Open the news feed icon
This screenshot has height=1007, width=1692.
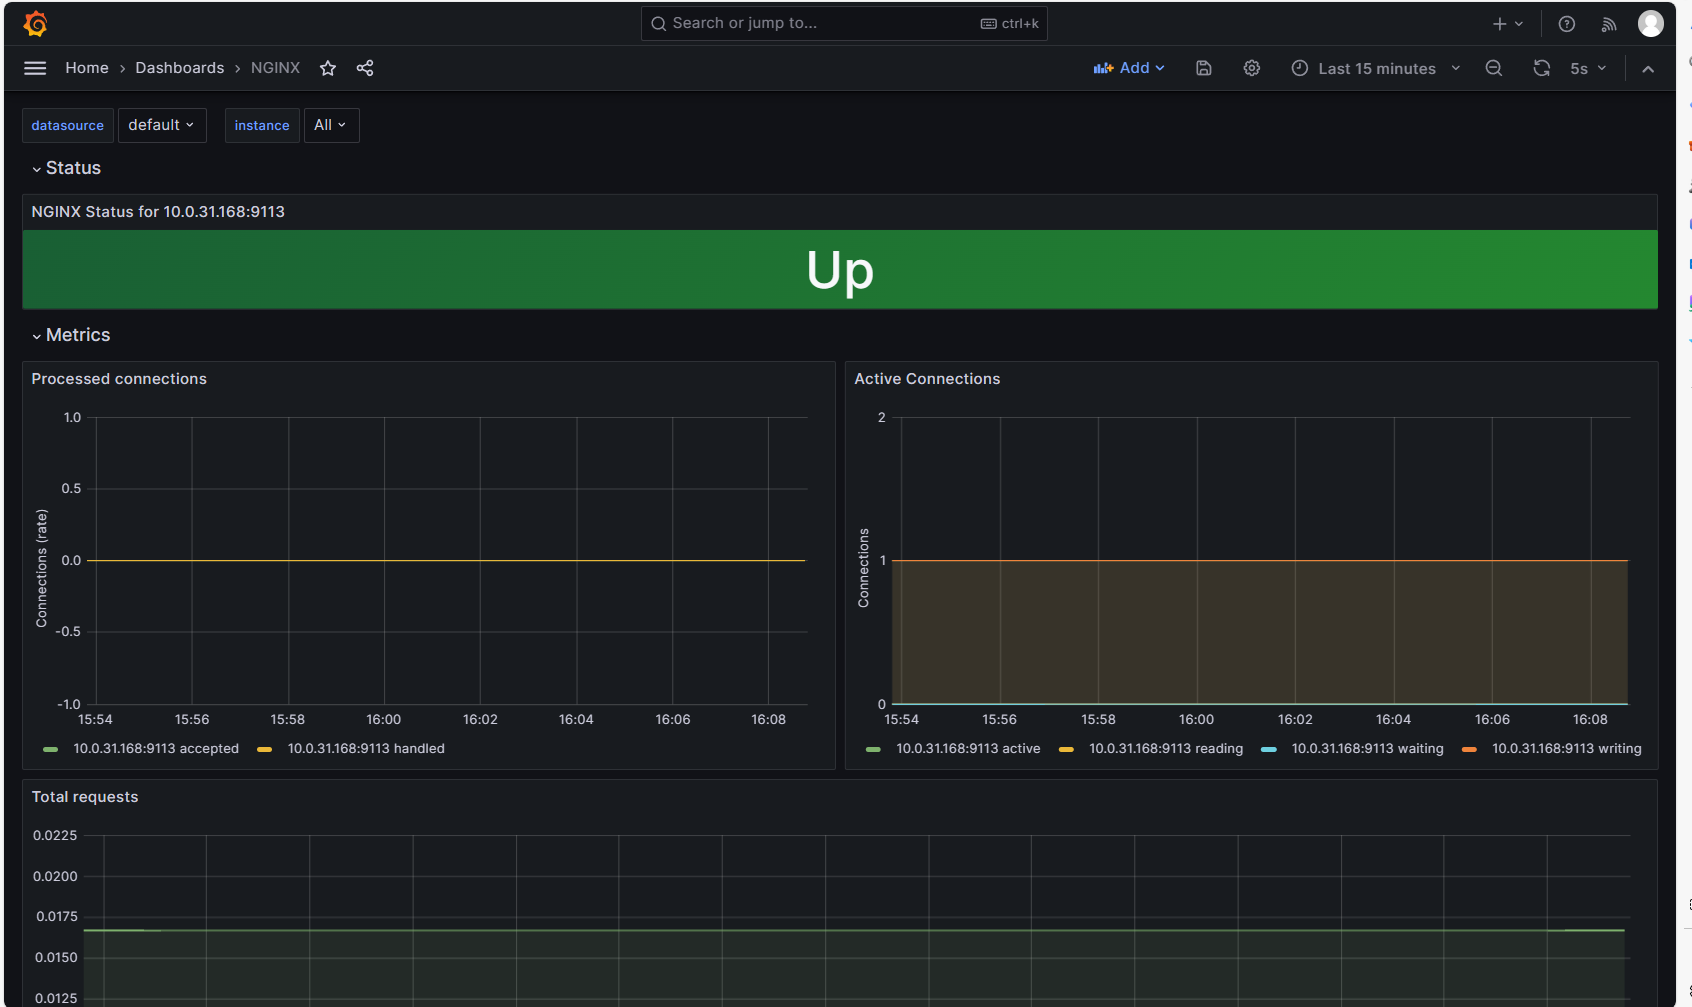[1609, 24]
